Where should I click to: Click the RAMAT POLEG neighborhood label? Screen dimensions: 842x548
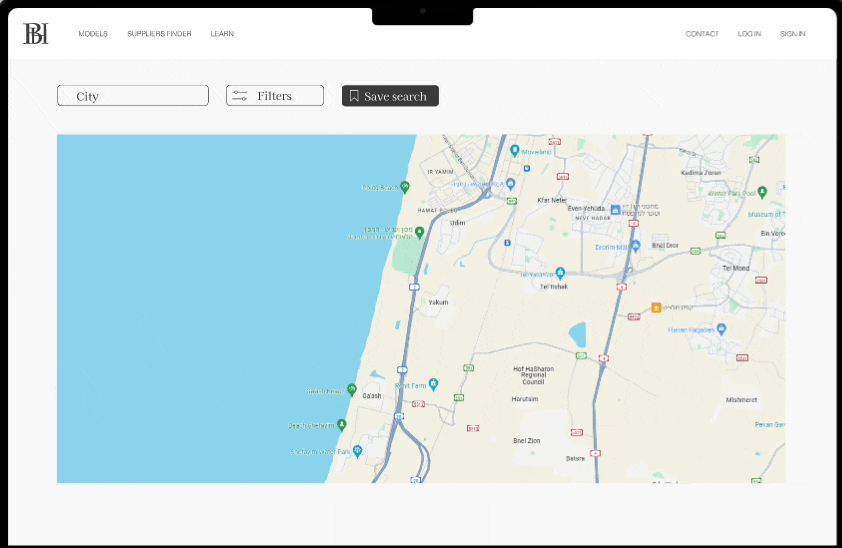(x=437, y=210)
